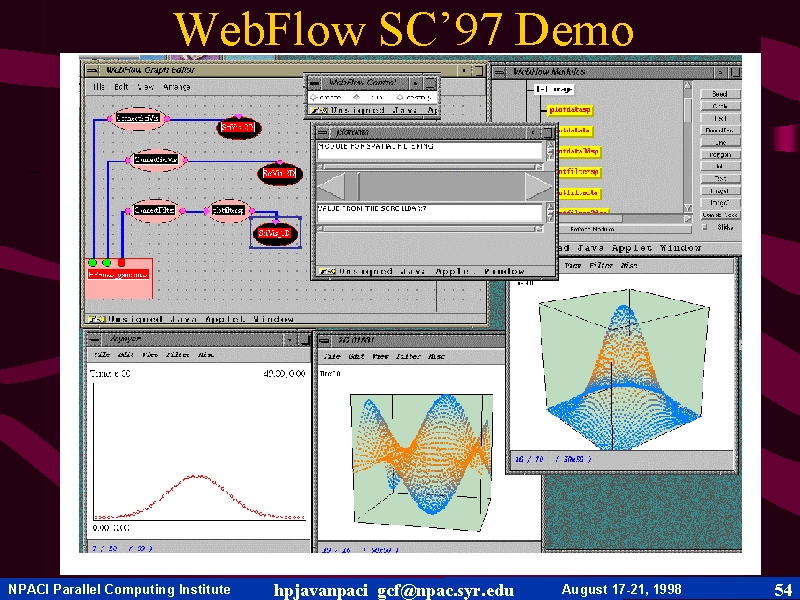This screenshot has width=800, height=600.
Task: Open File menu of the 2D curve plot window
Action: [102, 355]
